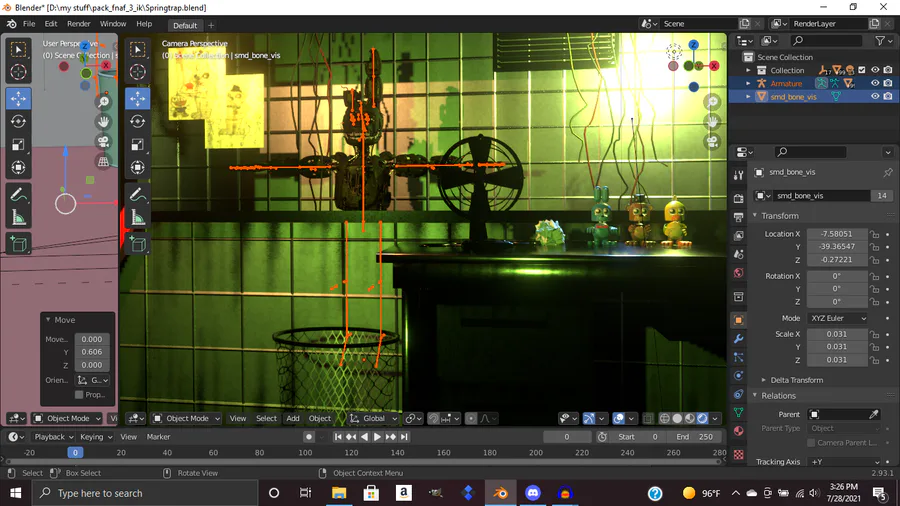Select the Default workspace tab
Viewport: 900px width, 506px height.
click(x=185, y=25)
